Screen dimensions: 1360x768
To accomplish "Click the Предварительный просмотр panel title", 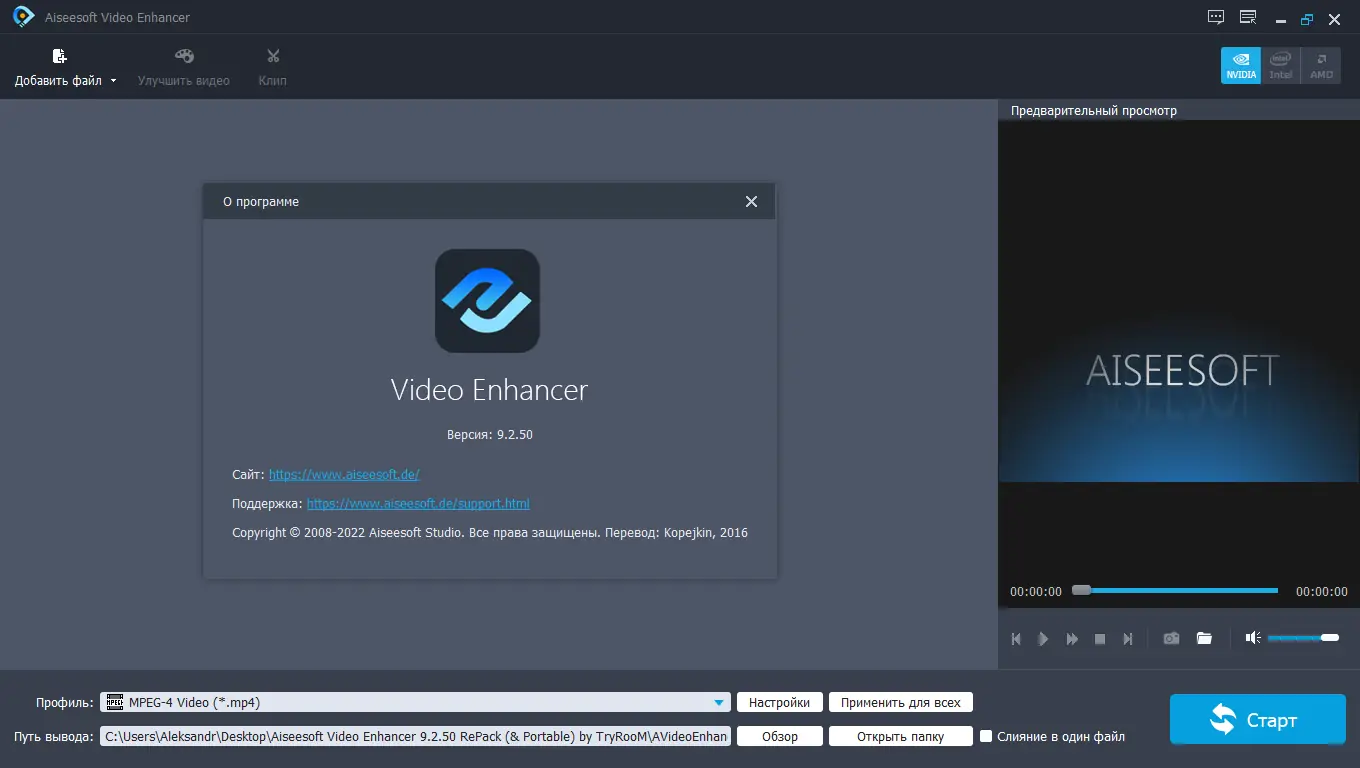I will 1094,111.
